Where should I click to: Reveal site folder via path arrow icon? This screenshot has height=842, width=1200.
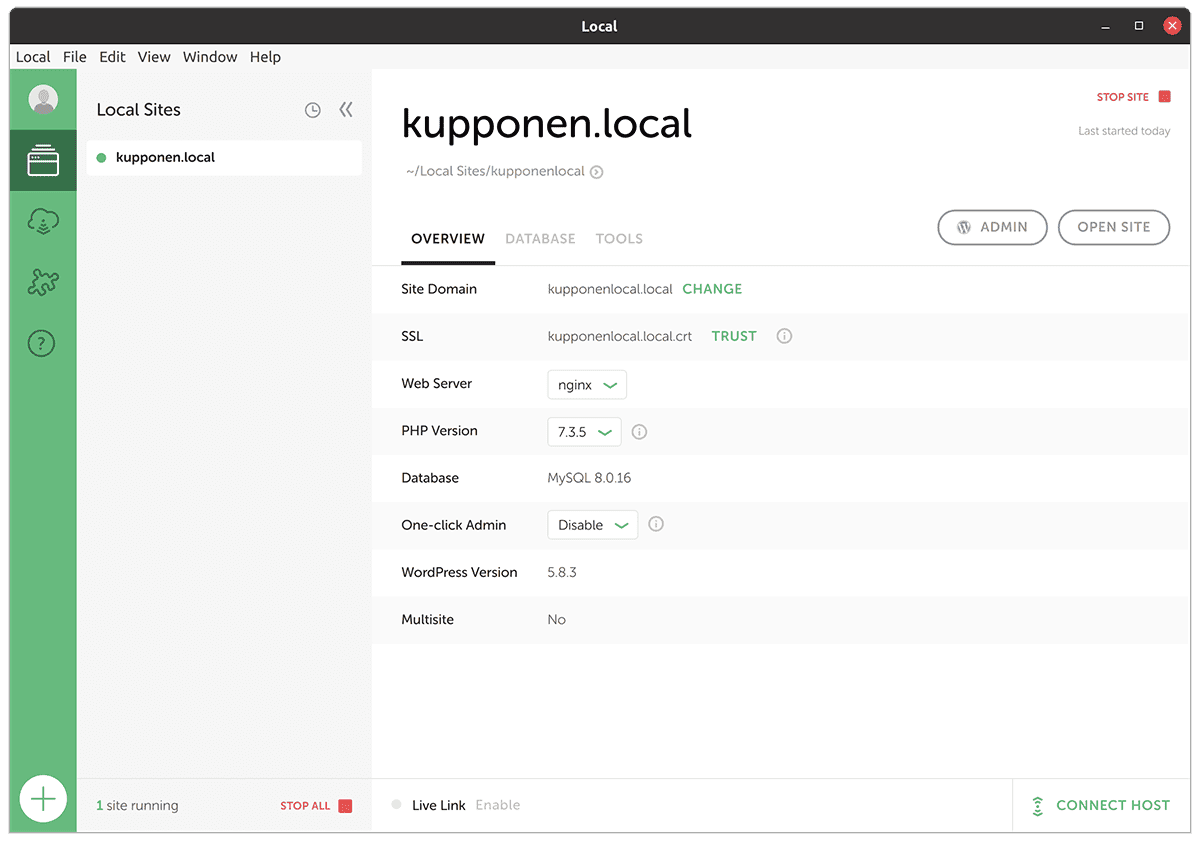click(x=597, y=172)
